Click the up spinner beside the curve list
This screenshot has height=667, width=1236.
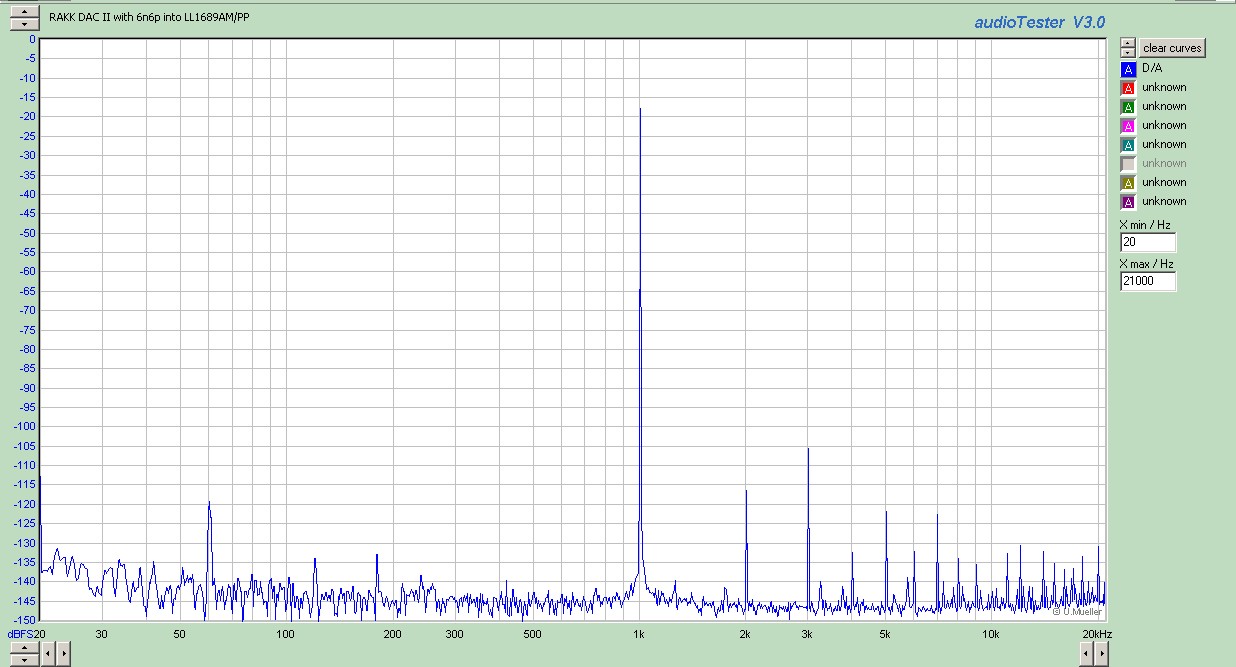click(1128, 43)
